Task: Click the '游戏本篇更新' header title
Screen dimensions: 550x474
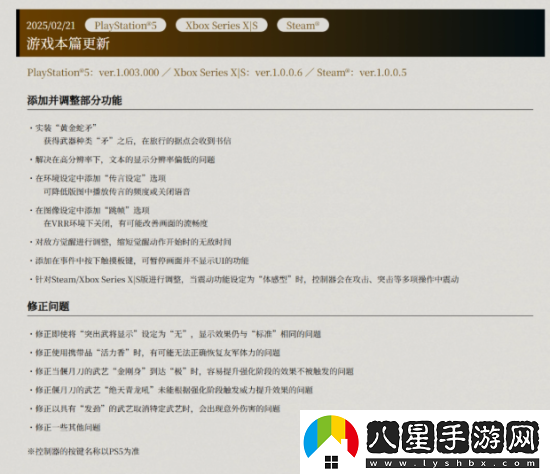Action: click(68, 44)
